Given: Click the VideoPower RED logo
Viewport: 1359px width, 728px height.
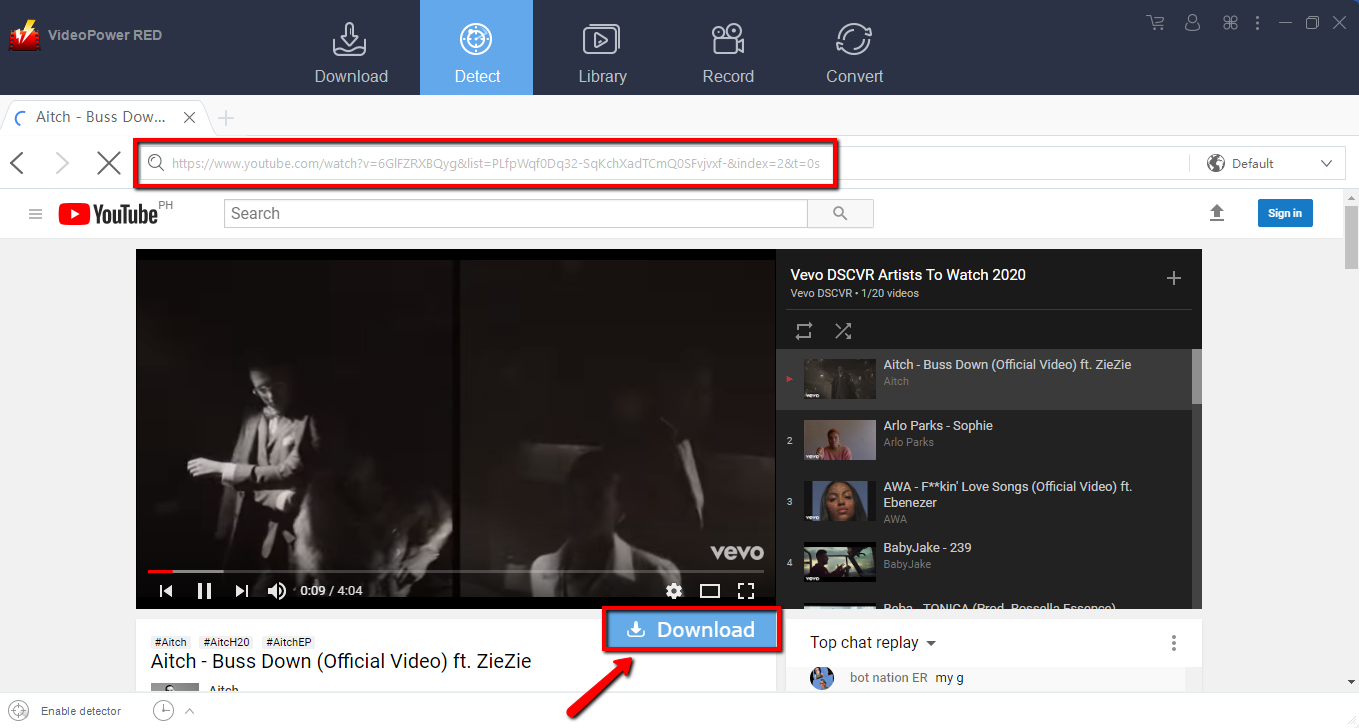Looking at the screenshot, I should tap(24, 36).
